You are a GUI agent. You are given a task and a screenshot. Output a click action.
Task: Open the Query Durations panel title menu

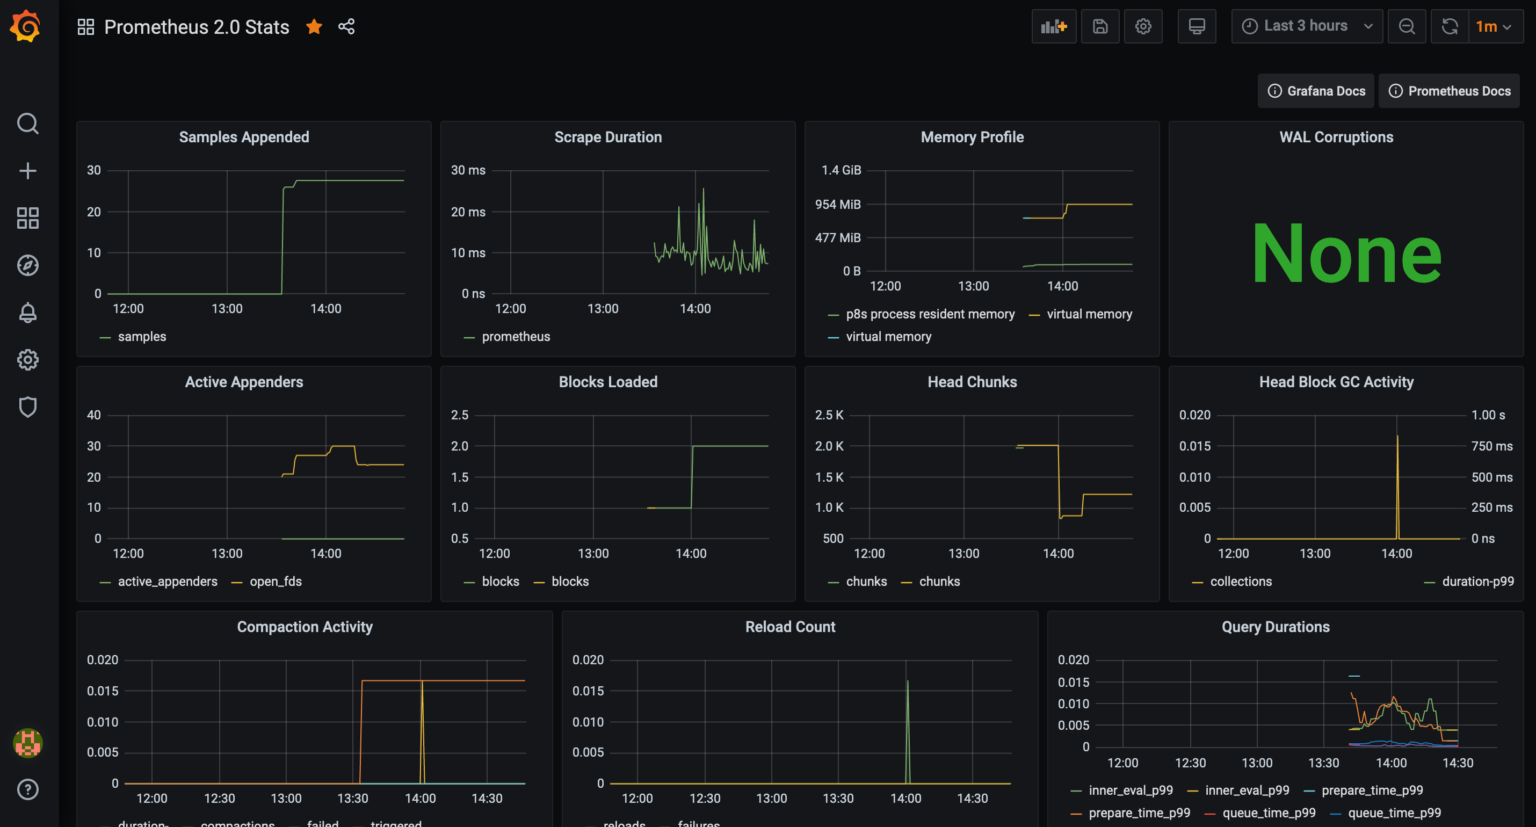(x=1275, y=627)
